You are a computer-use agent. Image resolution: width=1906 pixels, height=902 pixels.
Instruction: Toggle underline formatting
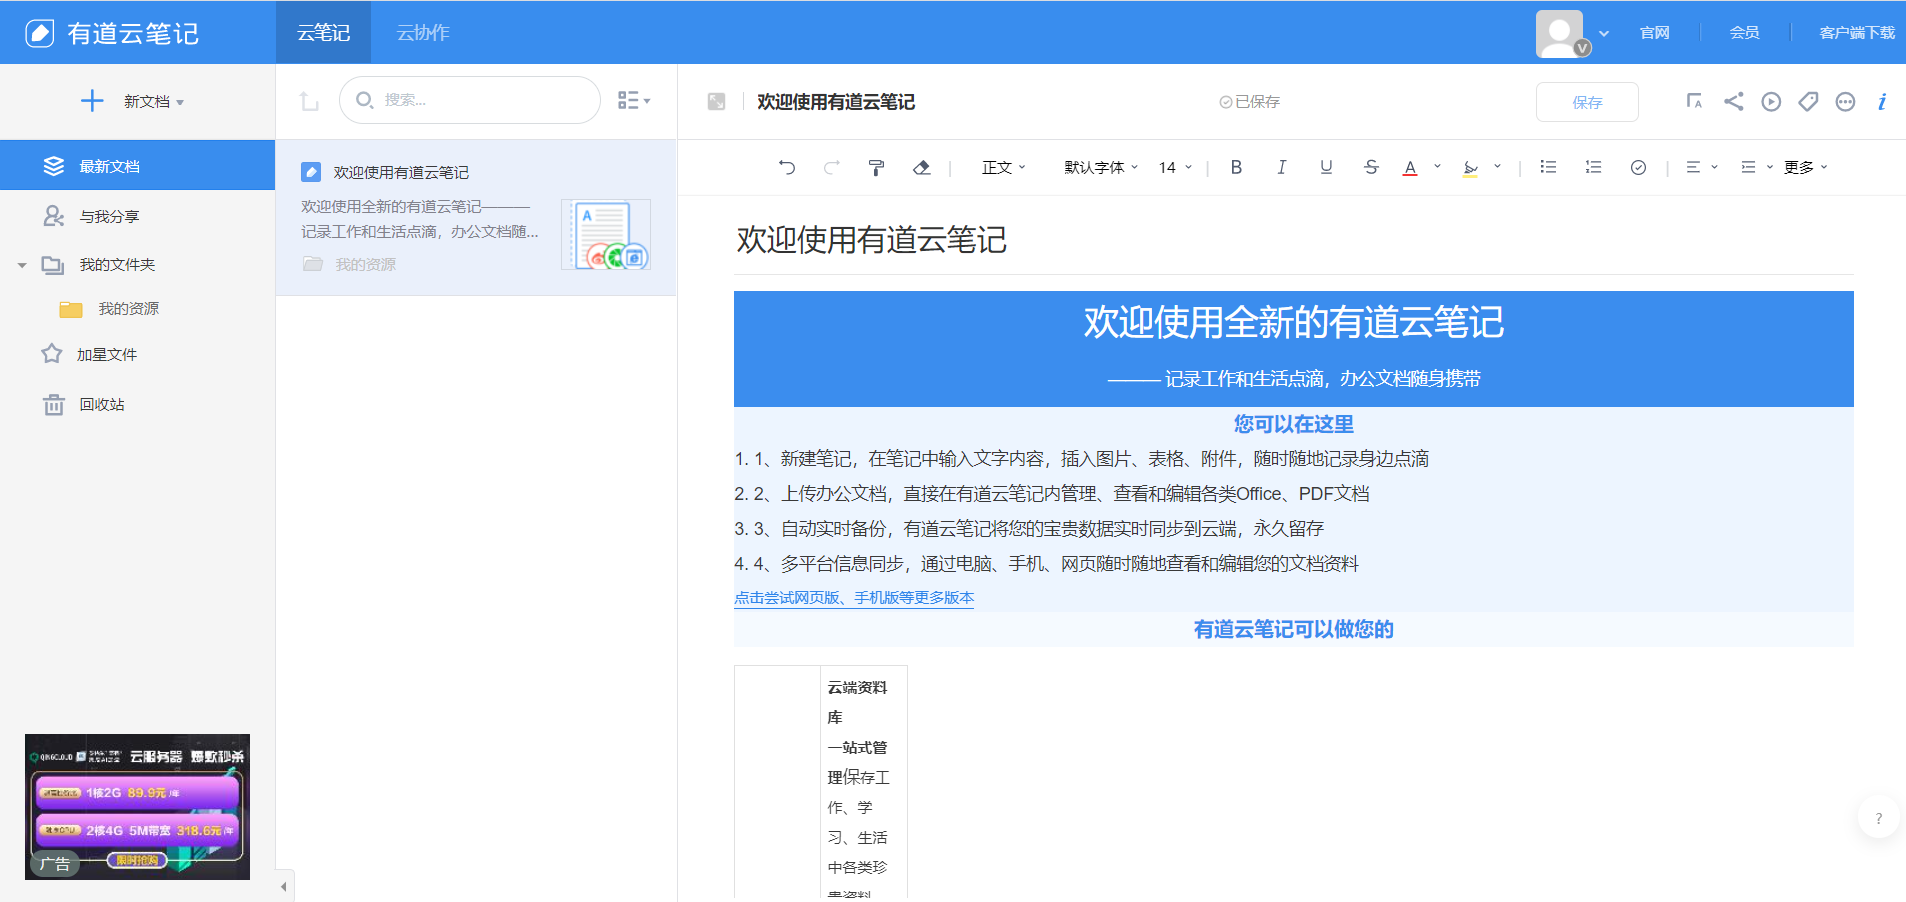click(1326, 167)
